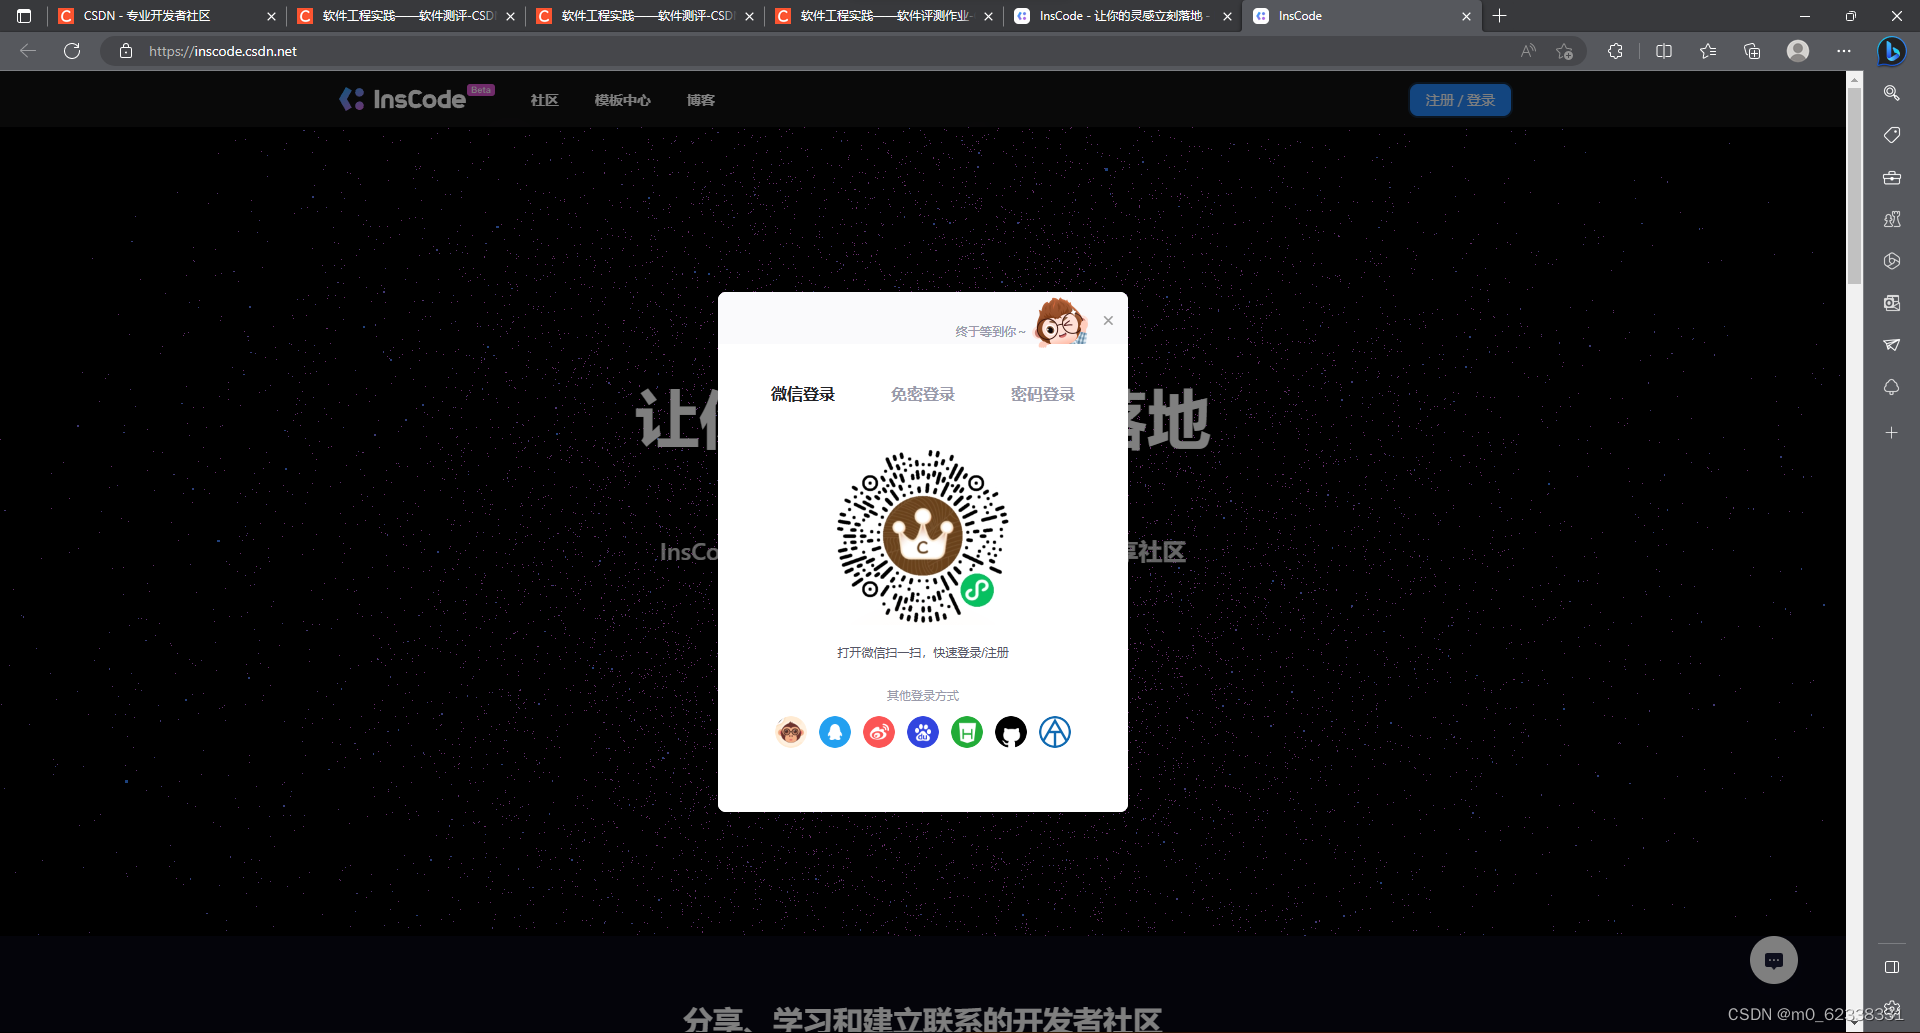Viewport: 1920px width, 1033px height.
Task: Select Weibo login icon
Action: (879, 731)
